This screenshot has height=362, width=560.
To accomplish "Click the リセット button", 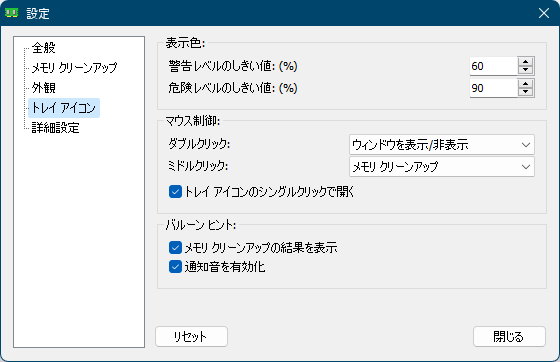I will click(x=191, y=336).
